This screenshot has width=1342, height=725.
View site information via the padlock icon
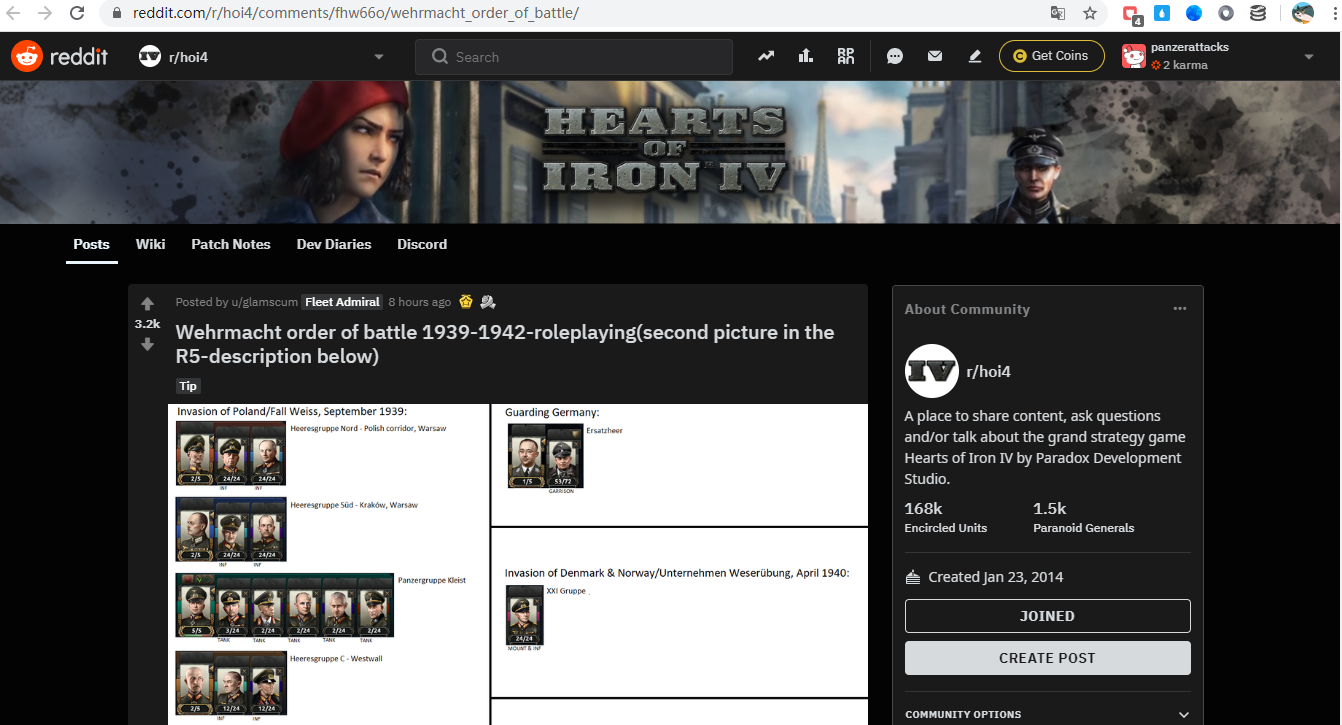pos(115,14)
